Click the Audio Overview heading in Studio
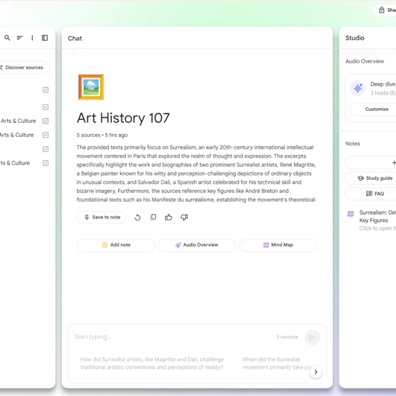This screenshot has width=396, height=396. click(x=365, y=61)
